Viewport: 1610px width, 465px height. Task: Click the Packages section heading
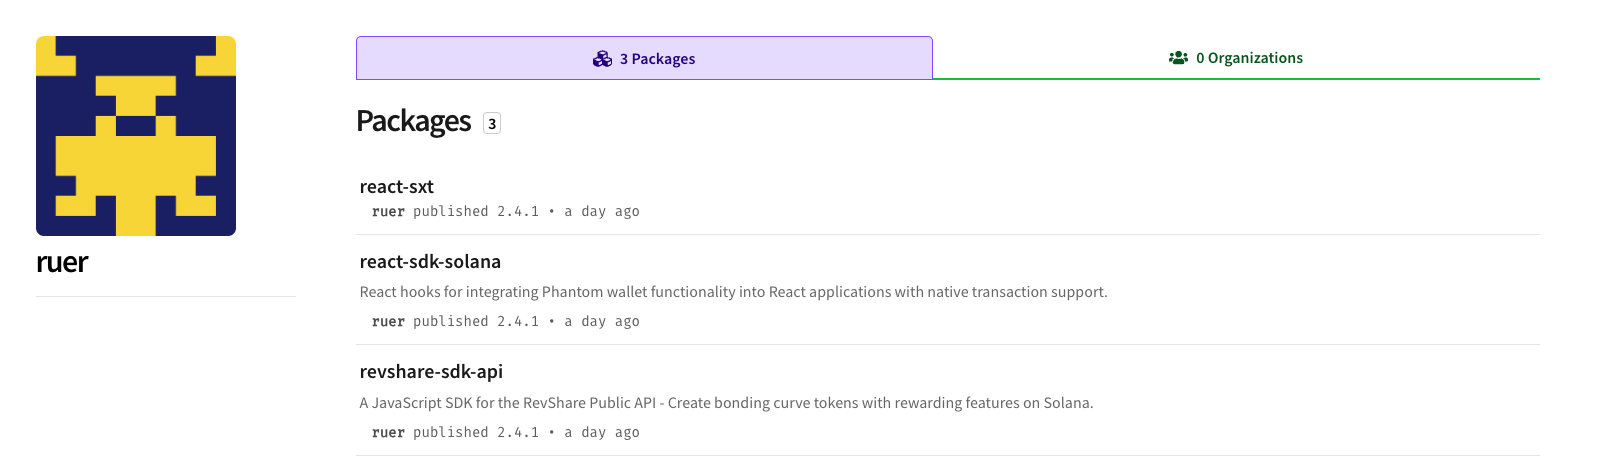tap(413, 121)
